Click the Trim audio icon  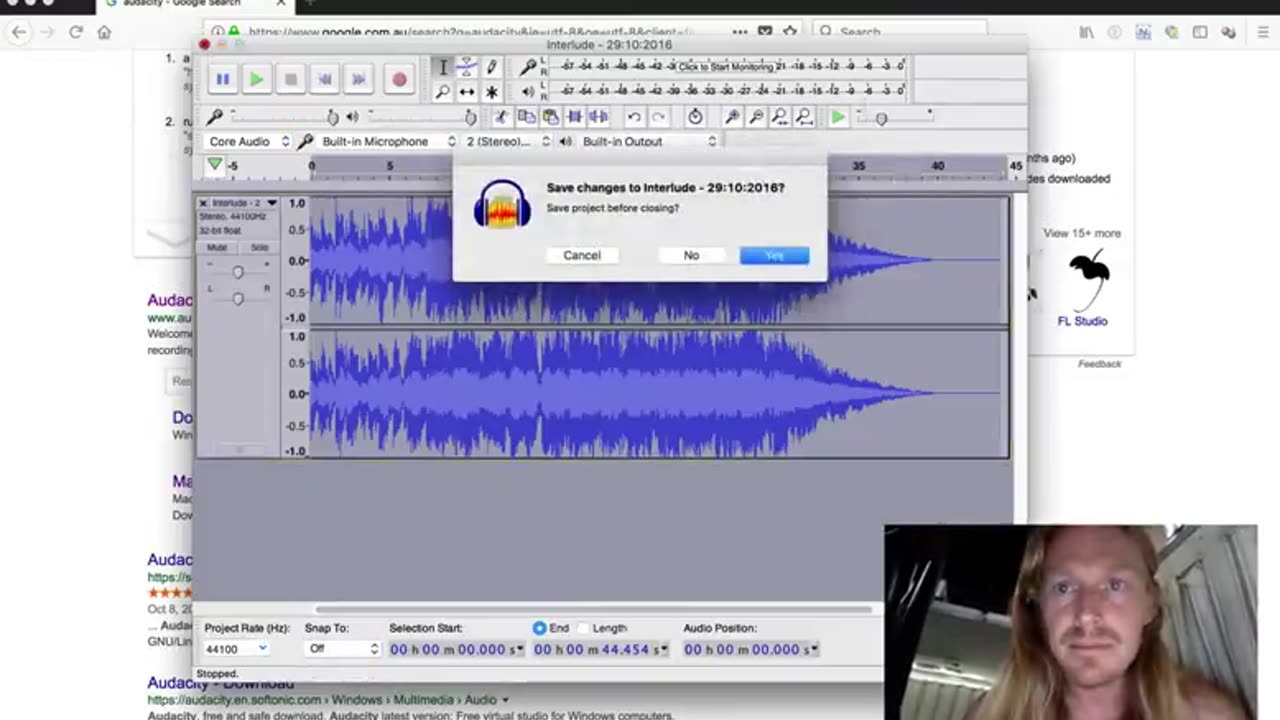(574, 117)
